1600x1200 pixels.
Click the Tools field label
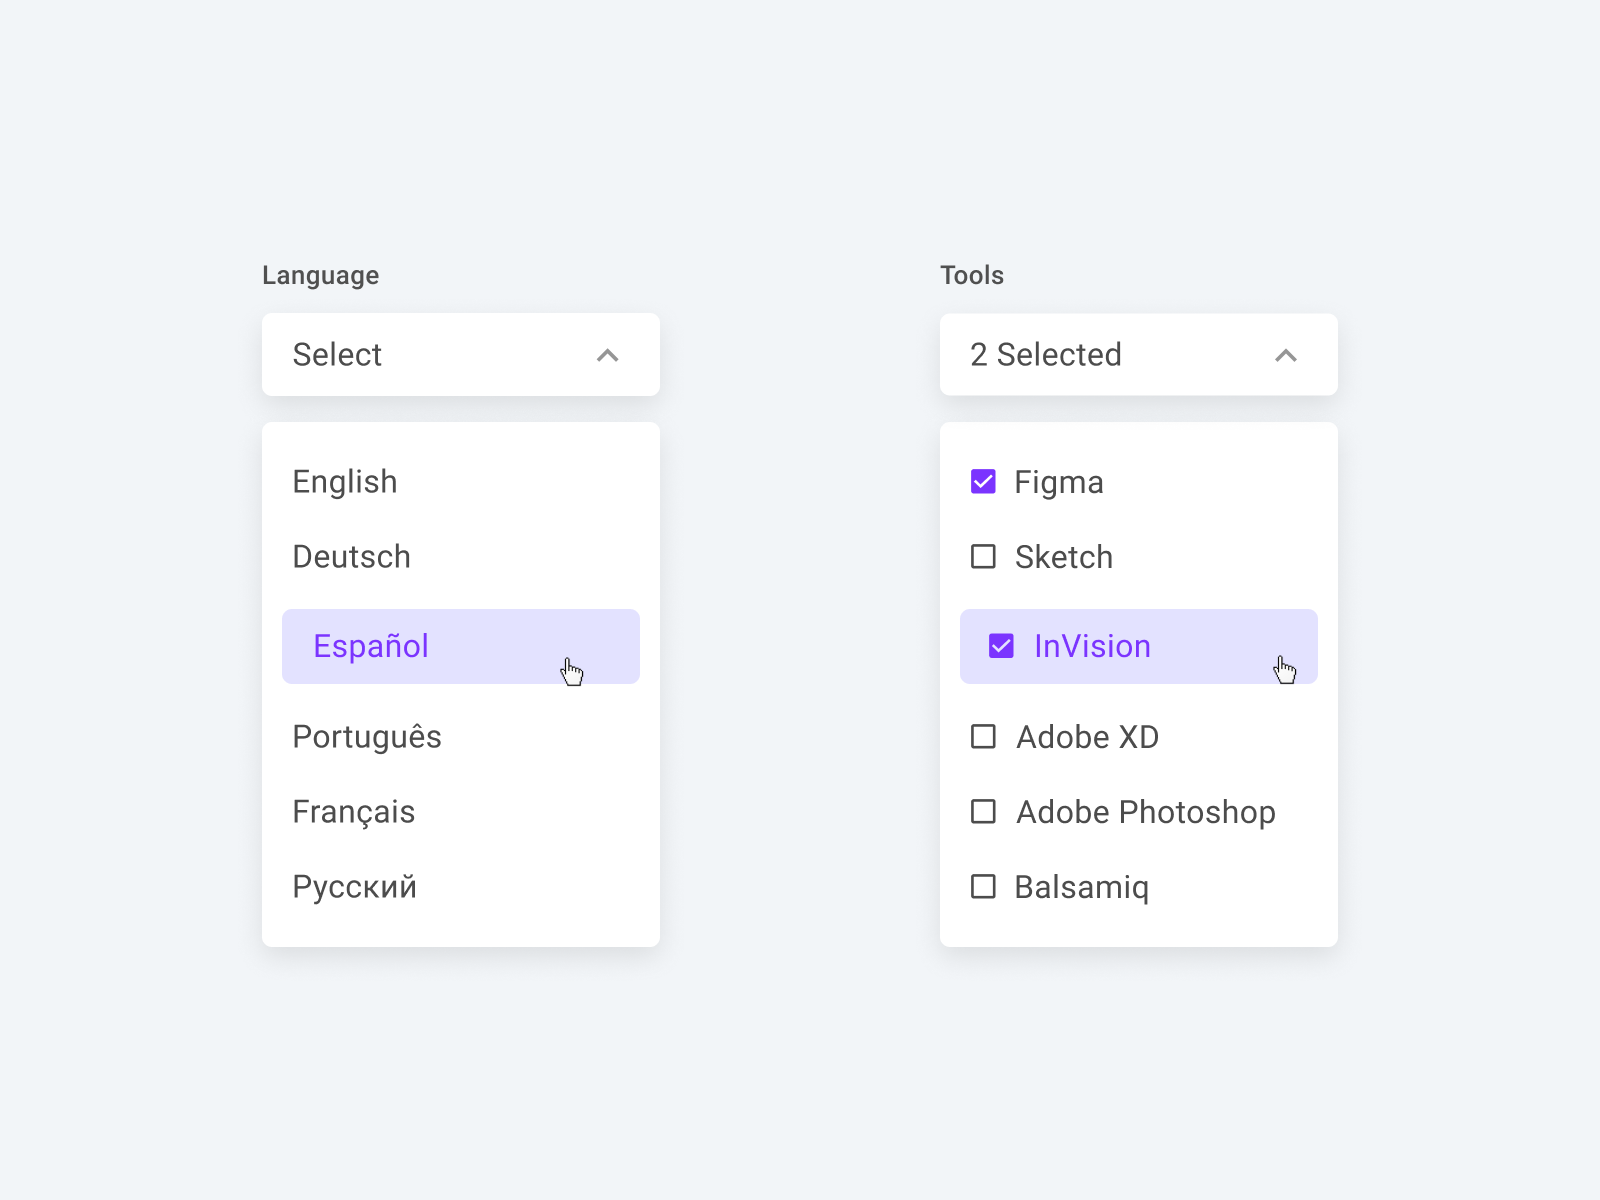(971, 275)
